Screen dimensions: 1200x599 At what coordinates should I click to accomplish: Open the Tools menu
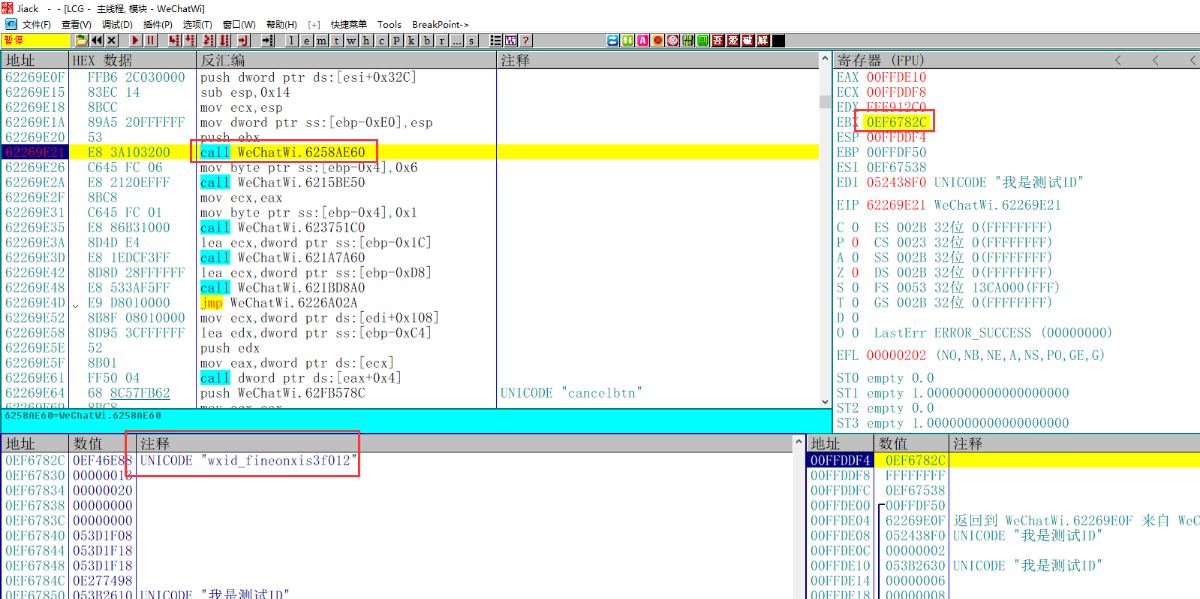(x=389, y=24)
